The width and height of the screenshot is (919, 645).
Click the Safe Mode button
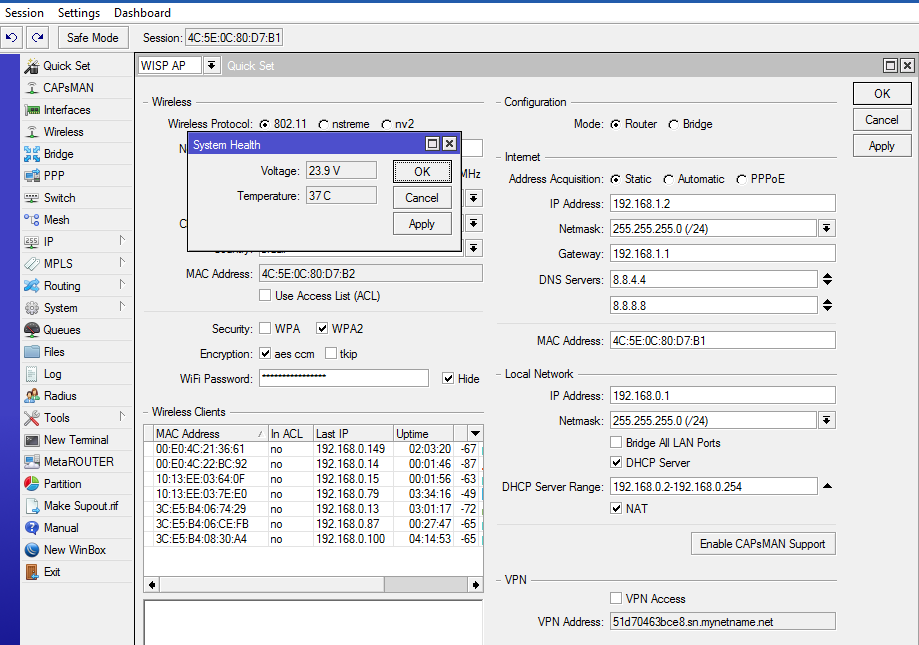[x=92, y=38]
